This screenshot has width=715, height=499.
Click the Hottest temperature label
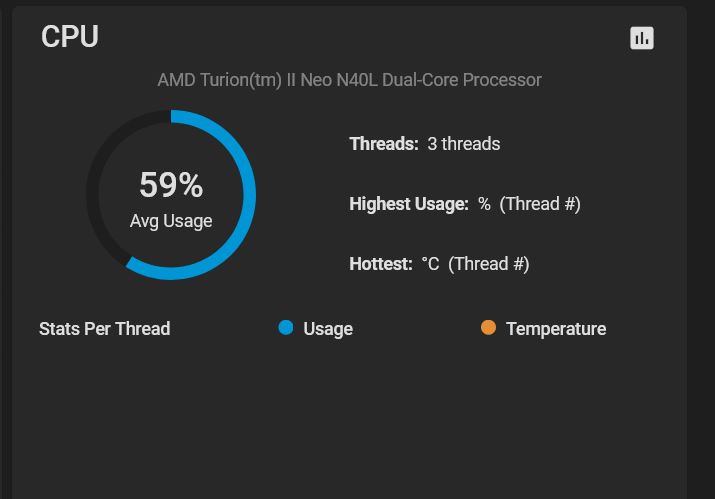381,264
